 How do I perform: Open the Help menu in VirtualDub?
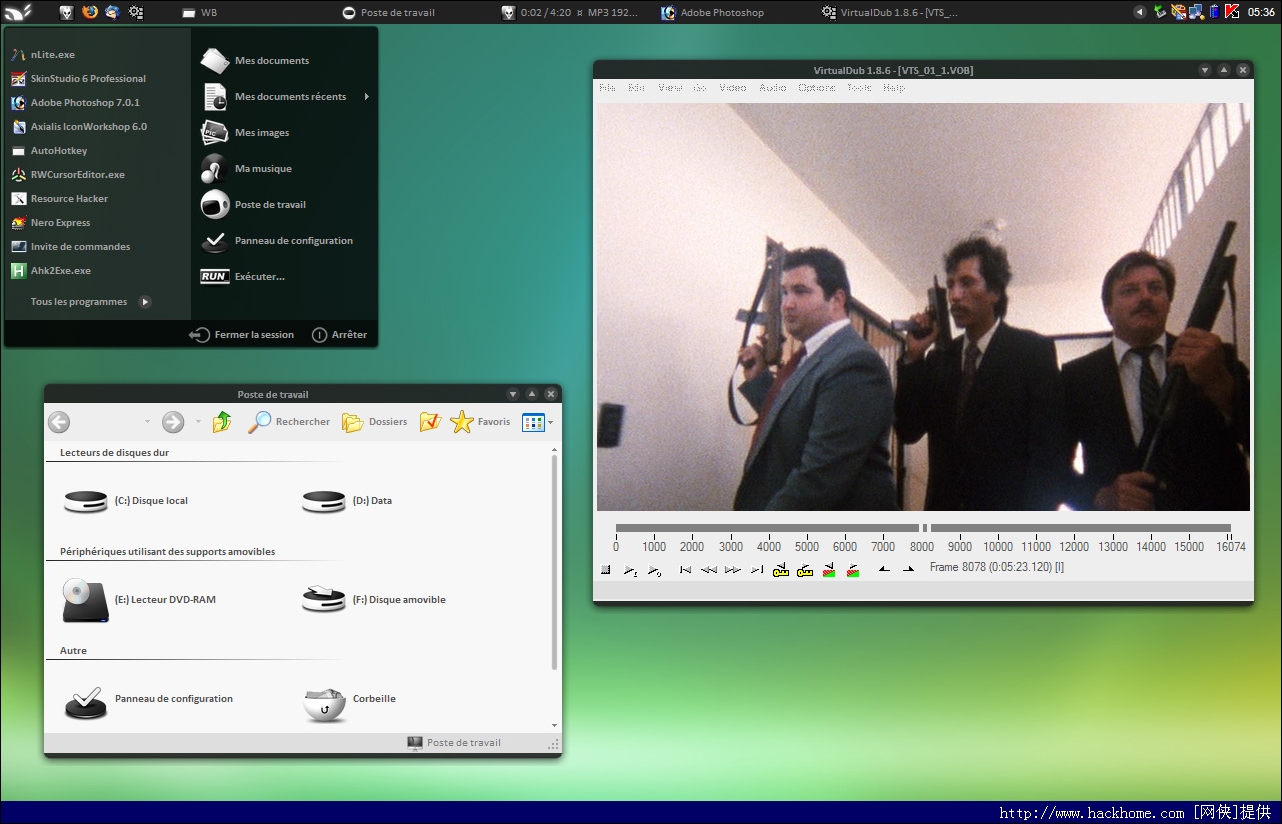[894, 88]
